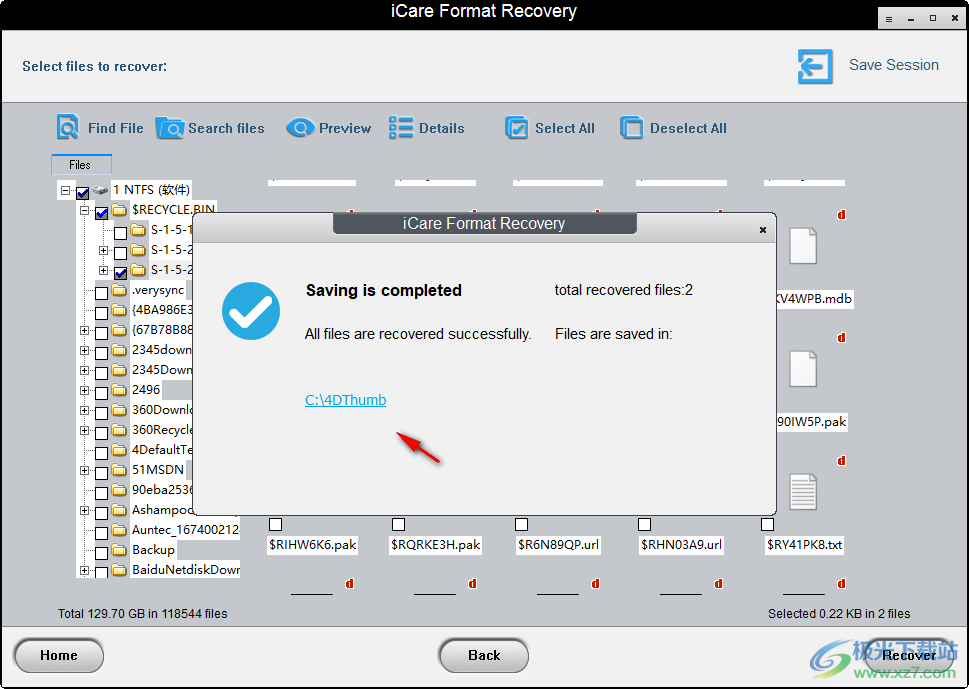This screenshot has width=969, height=689.
Task: Close the Saving is completed dialog
Action: [763, 230]
